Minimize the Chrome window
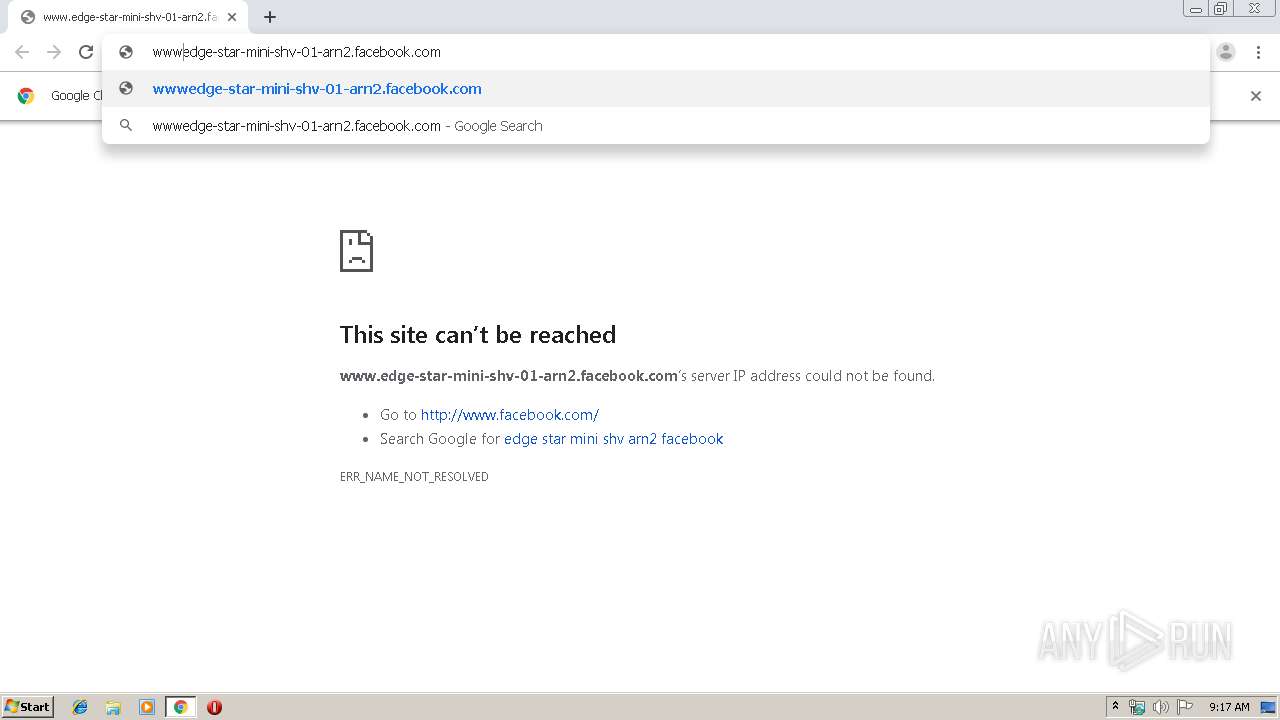Image resolution: width=1280 pixels, height=720 pixels. (x=1196, y=9)
